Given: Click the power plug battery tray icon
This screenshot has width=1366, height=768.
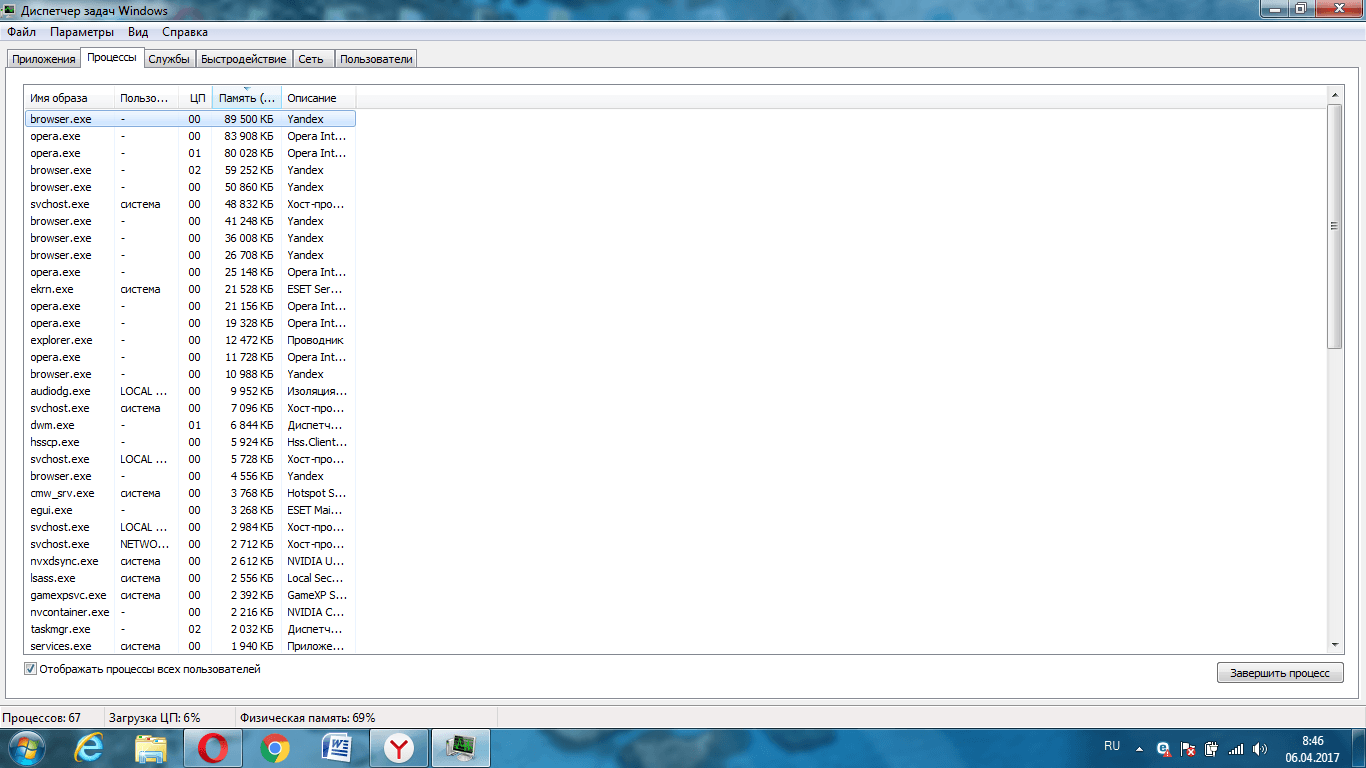Looking at the screenshot, I should [x=1212, y=747].
